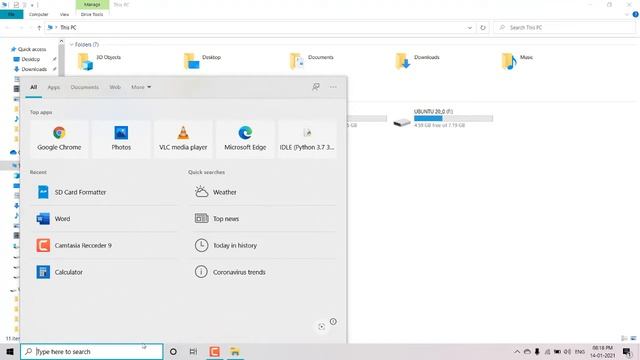The image size is (640, 360).
Task: Click in Type here to search box
Action: [x=92, y=351]
